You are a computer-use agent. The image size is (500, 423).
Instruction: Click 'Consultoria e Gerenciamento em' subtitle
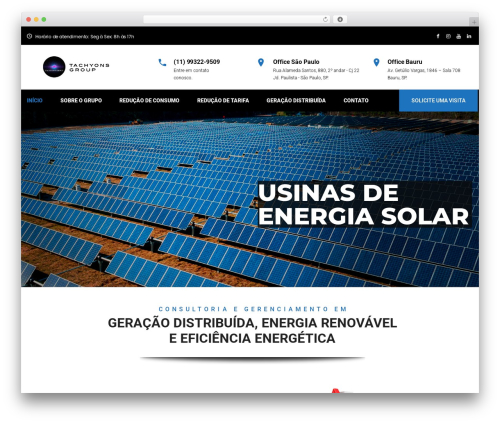click(253, 309)
